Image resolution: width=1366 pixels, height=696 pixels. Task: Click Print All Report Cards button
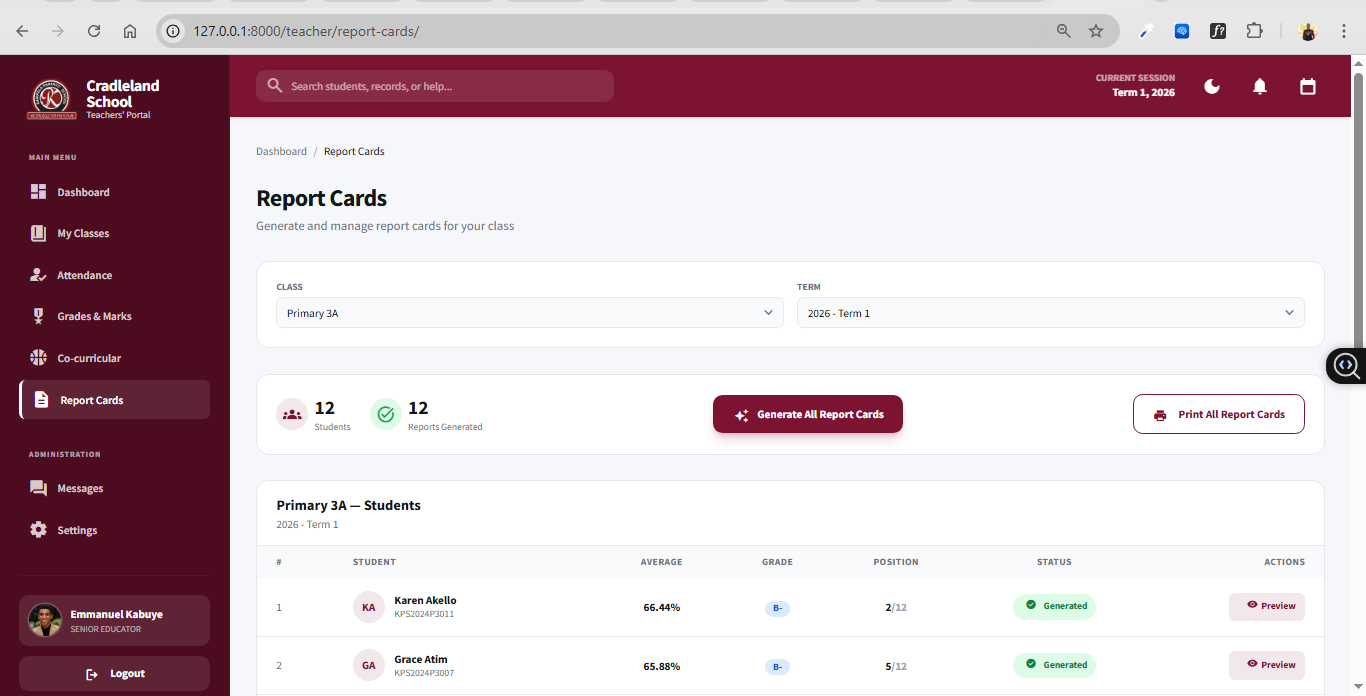tap(1218, 415)
